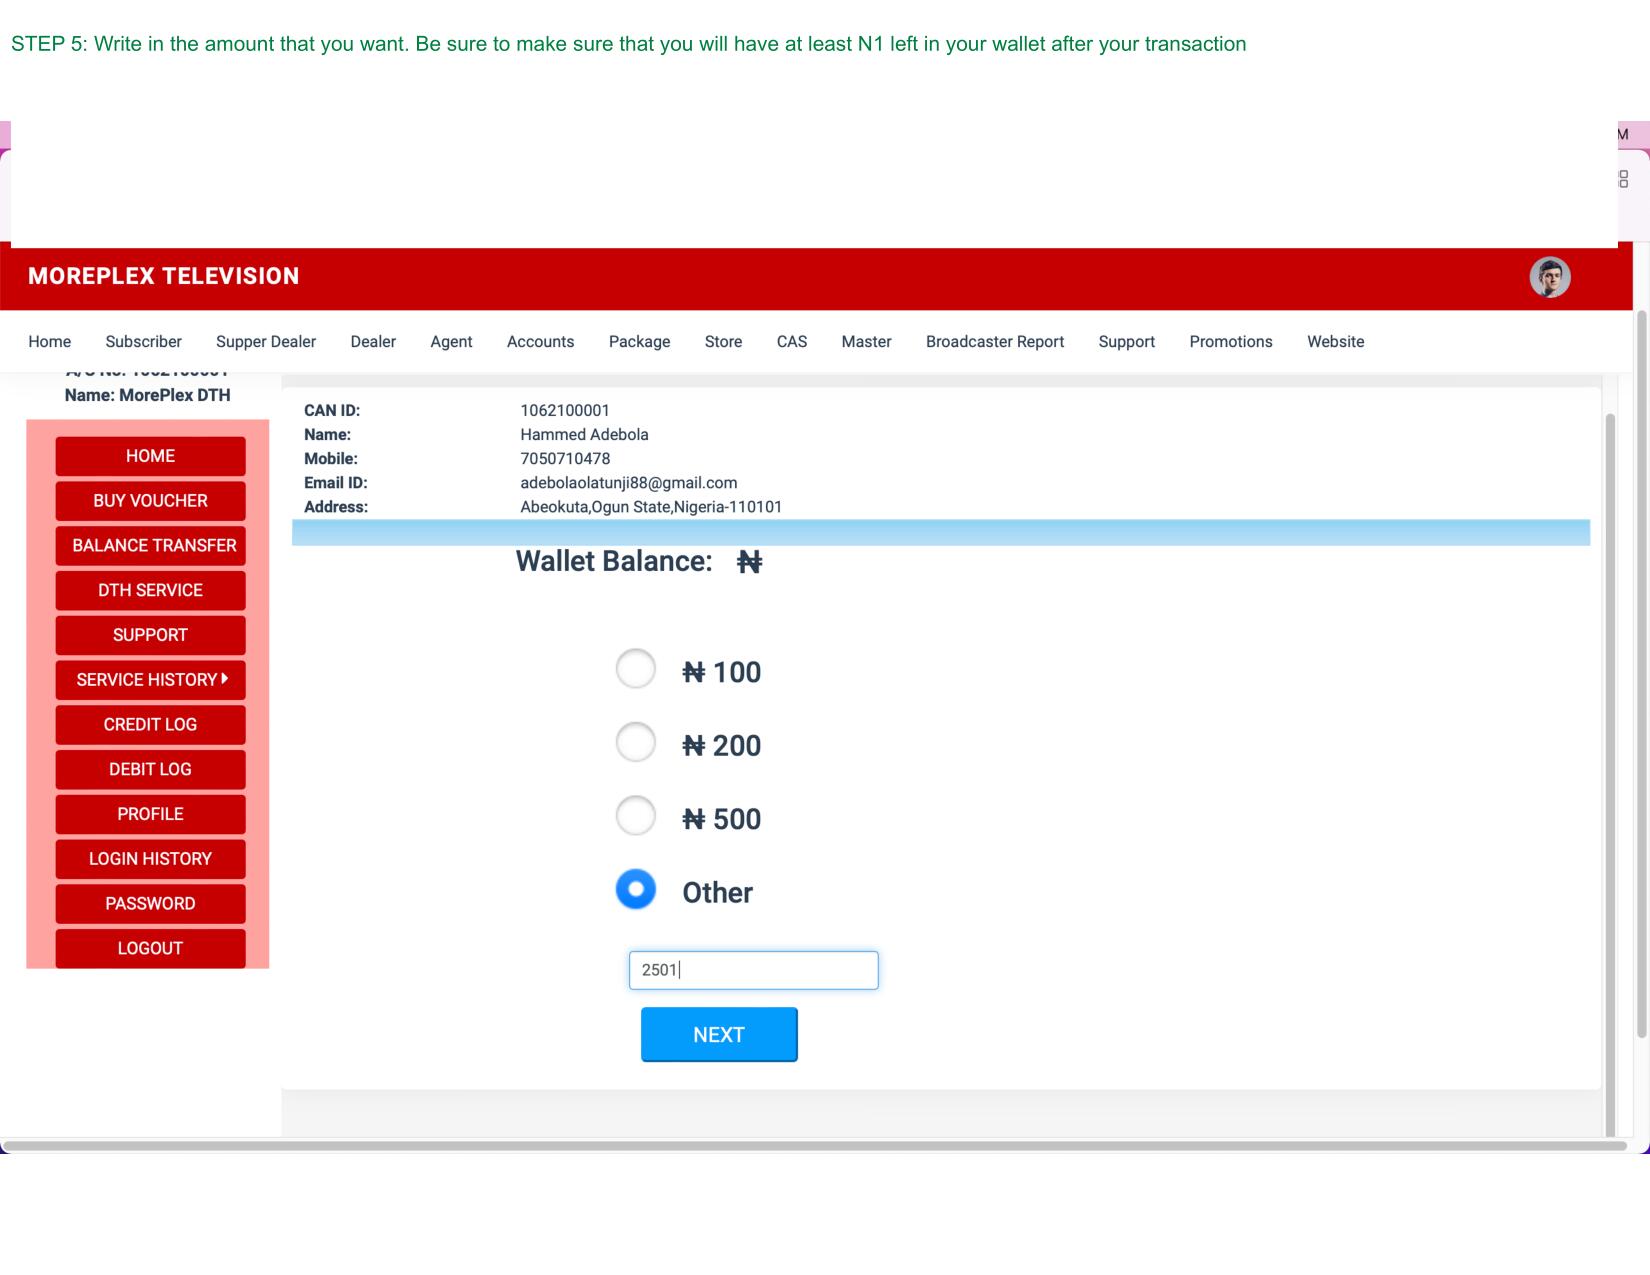Viewport: 1650px width, 1275px height.
Task: Open the Promotions menu
Action: (x=1231, y=341)
